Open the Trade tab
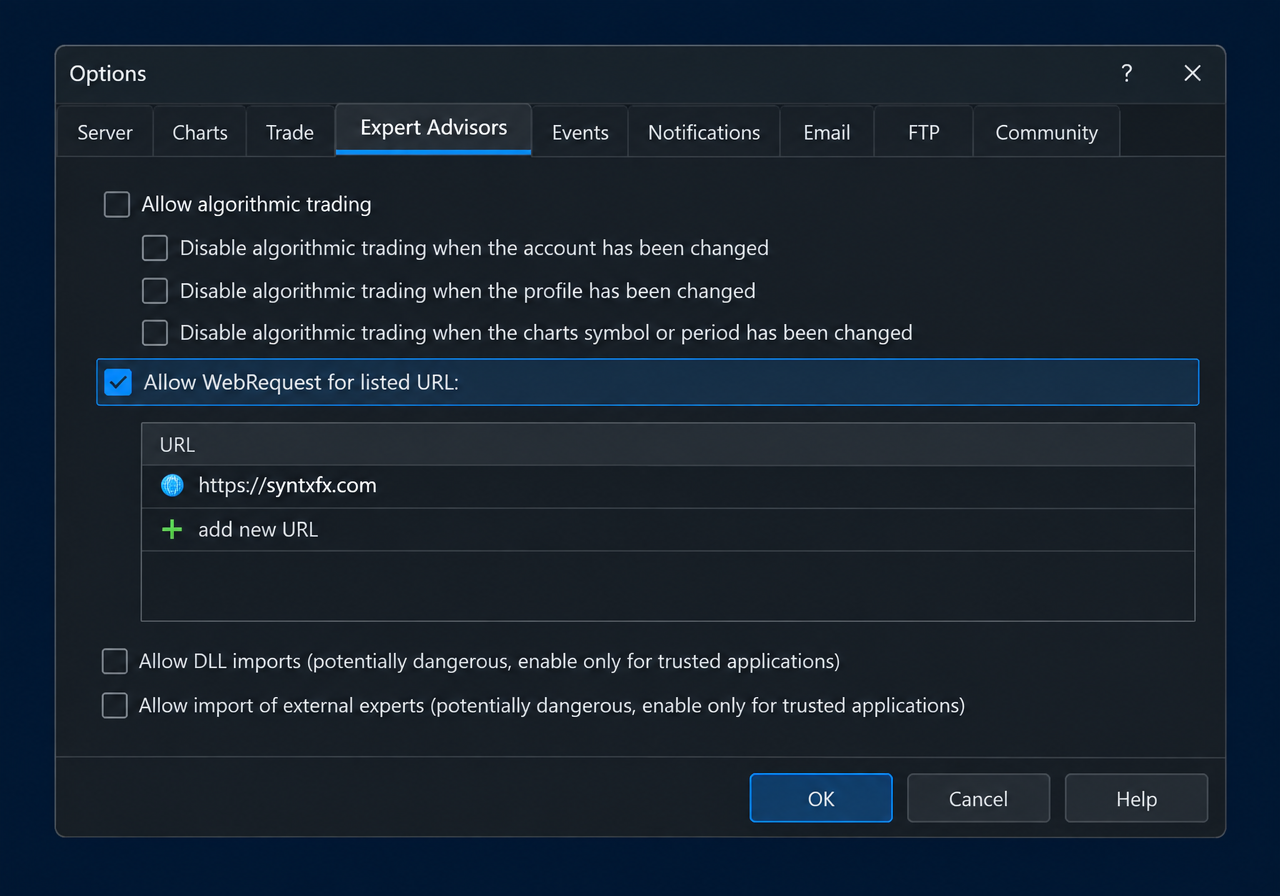This screenshot has width=1280, height=896. 290,132
